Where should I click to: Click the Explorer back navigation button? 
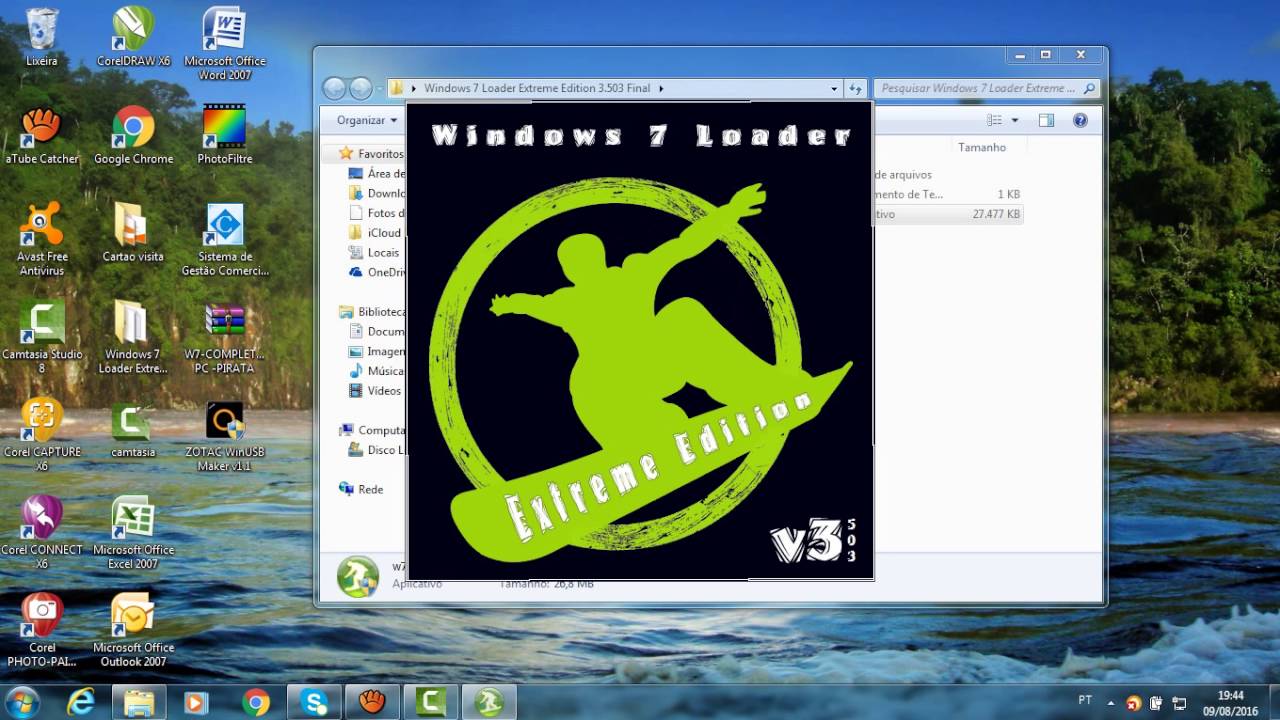coord(334,88)
